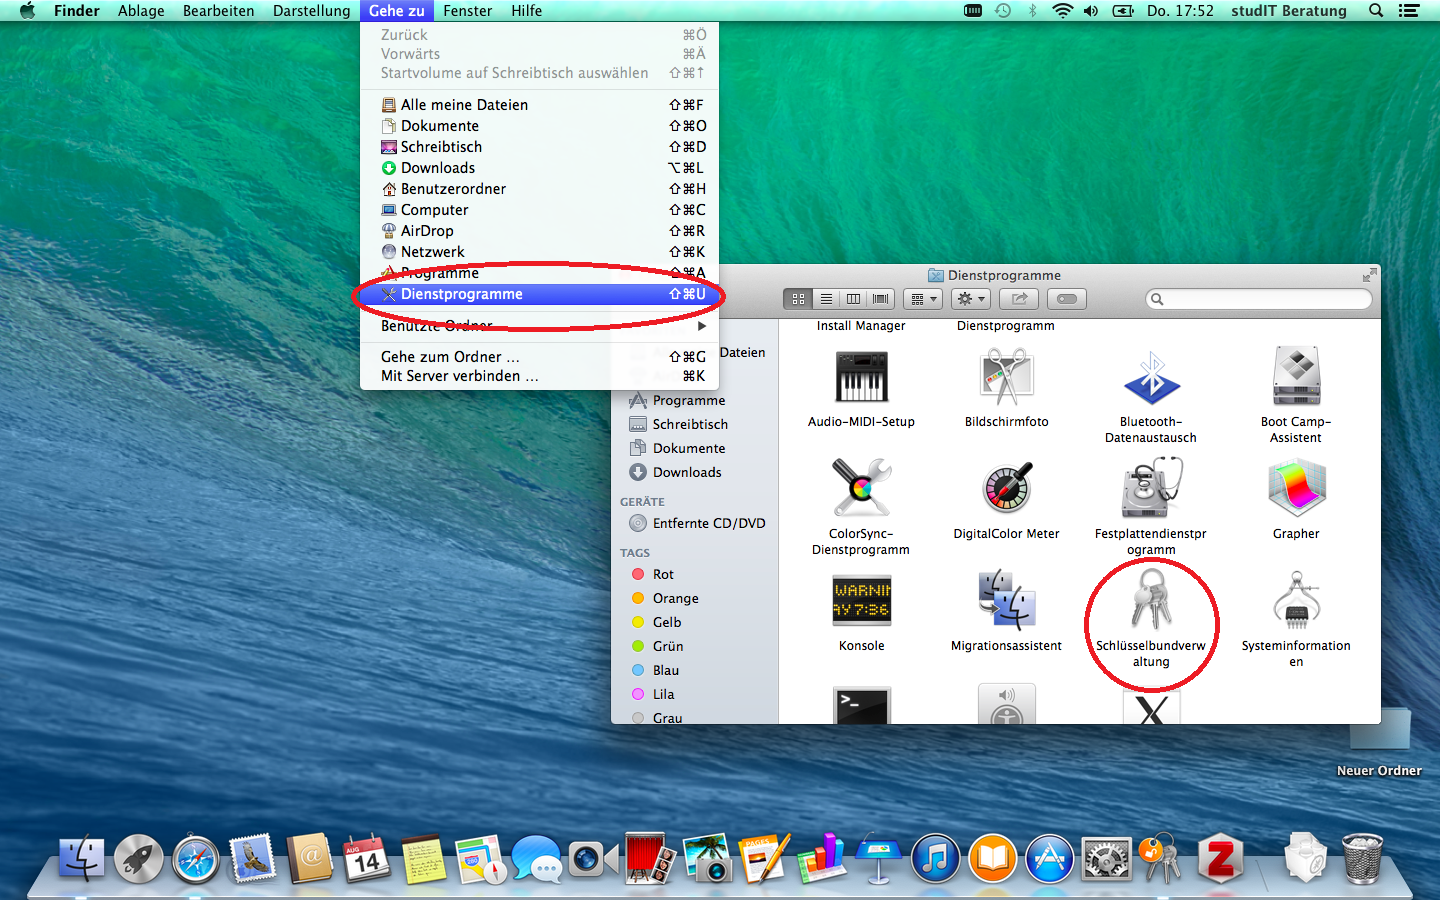Open the battery status menu
Viewport: 1440px width, 900px height.
pos(1123,11)
